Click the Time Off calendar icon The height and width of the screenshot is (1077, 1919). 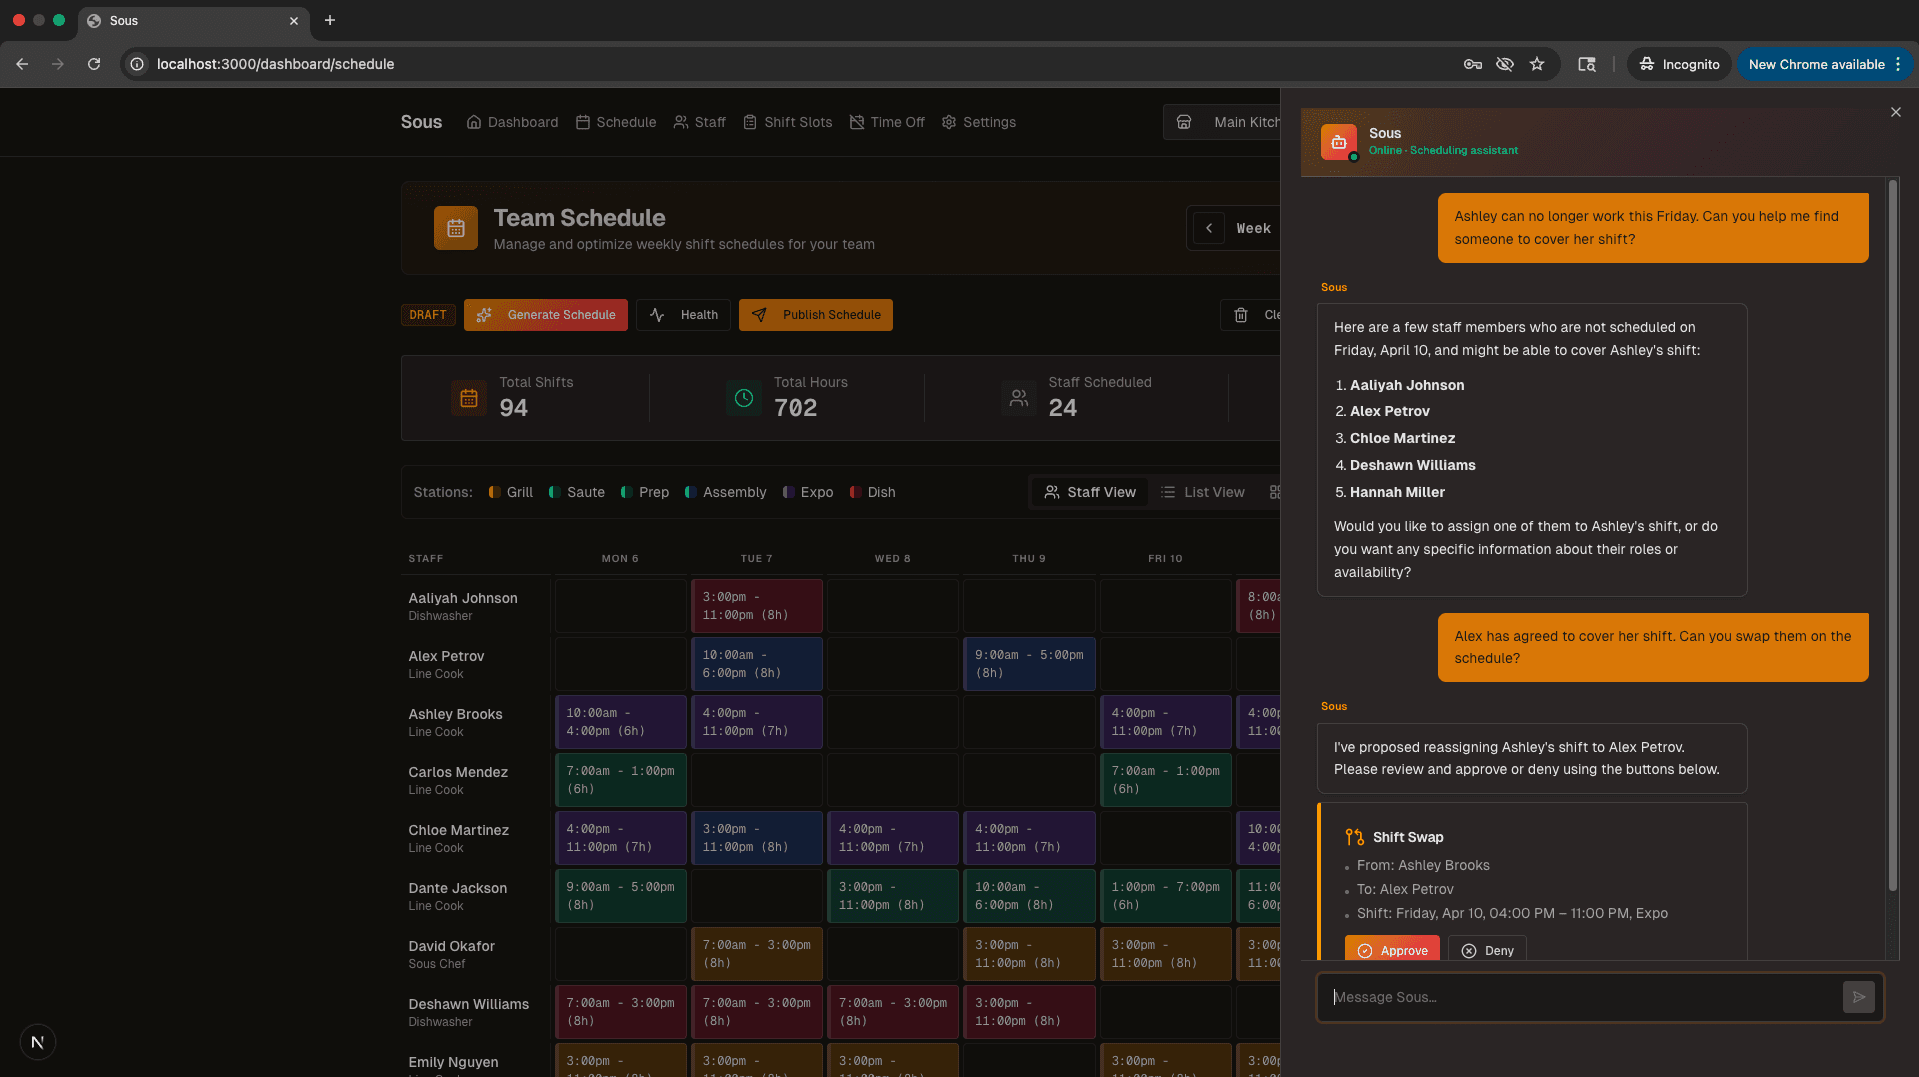[x=857, y=122]
